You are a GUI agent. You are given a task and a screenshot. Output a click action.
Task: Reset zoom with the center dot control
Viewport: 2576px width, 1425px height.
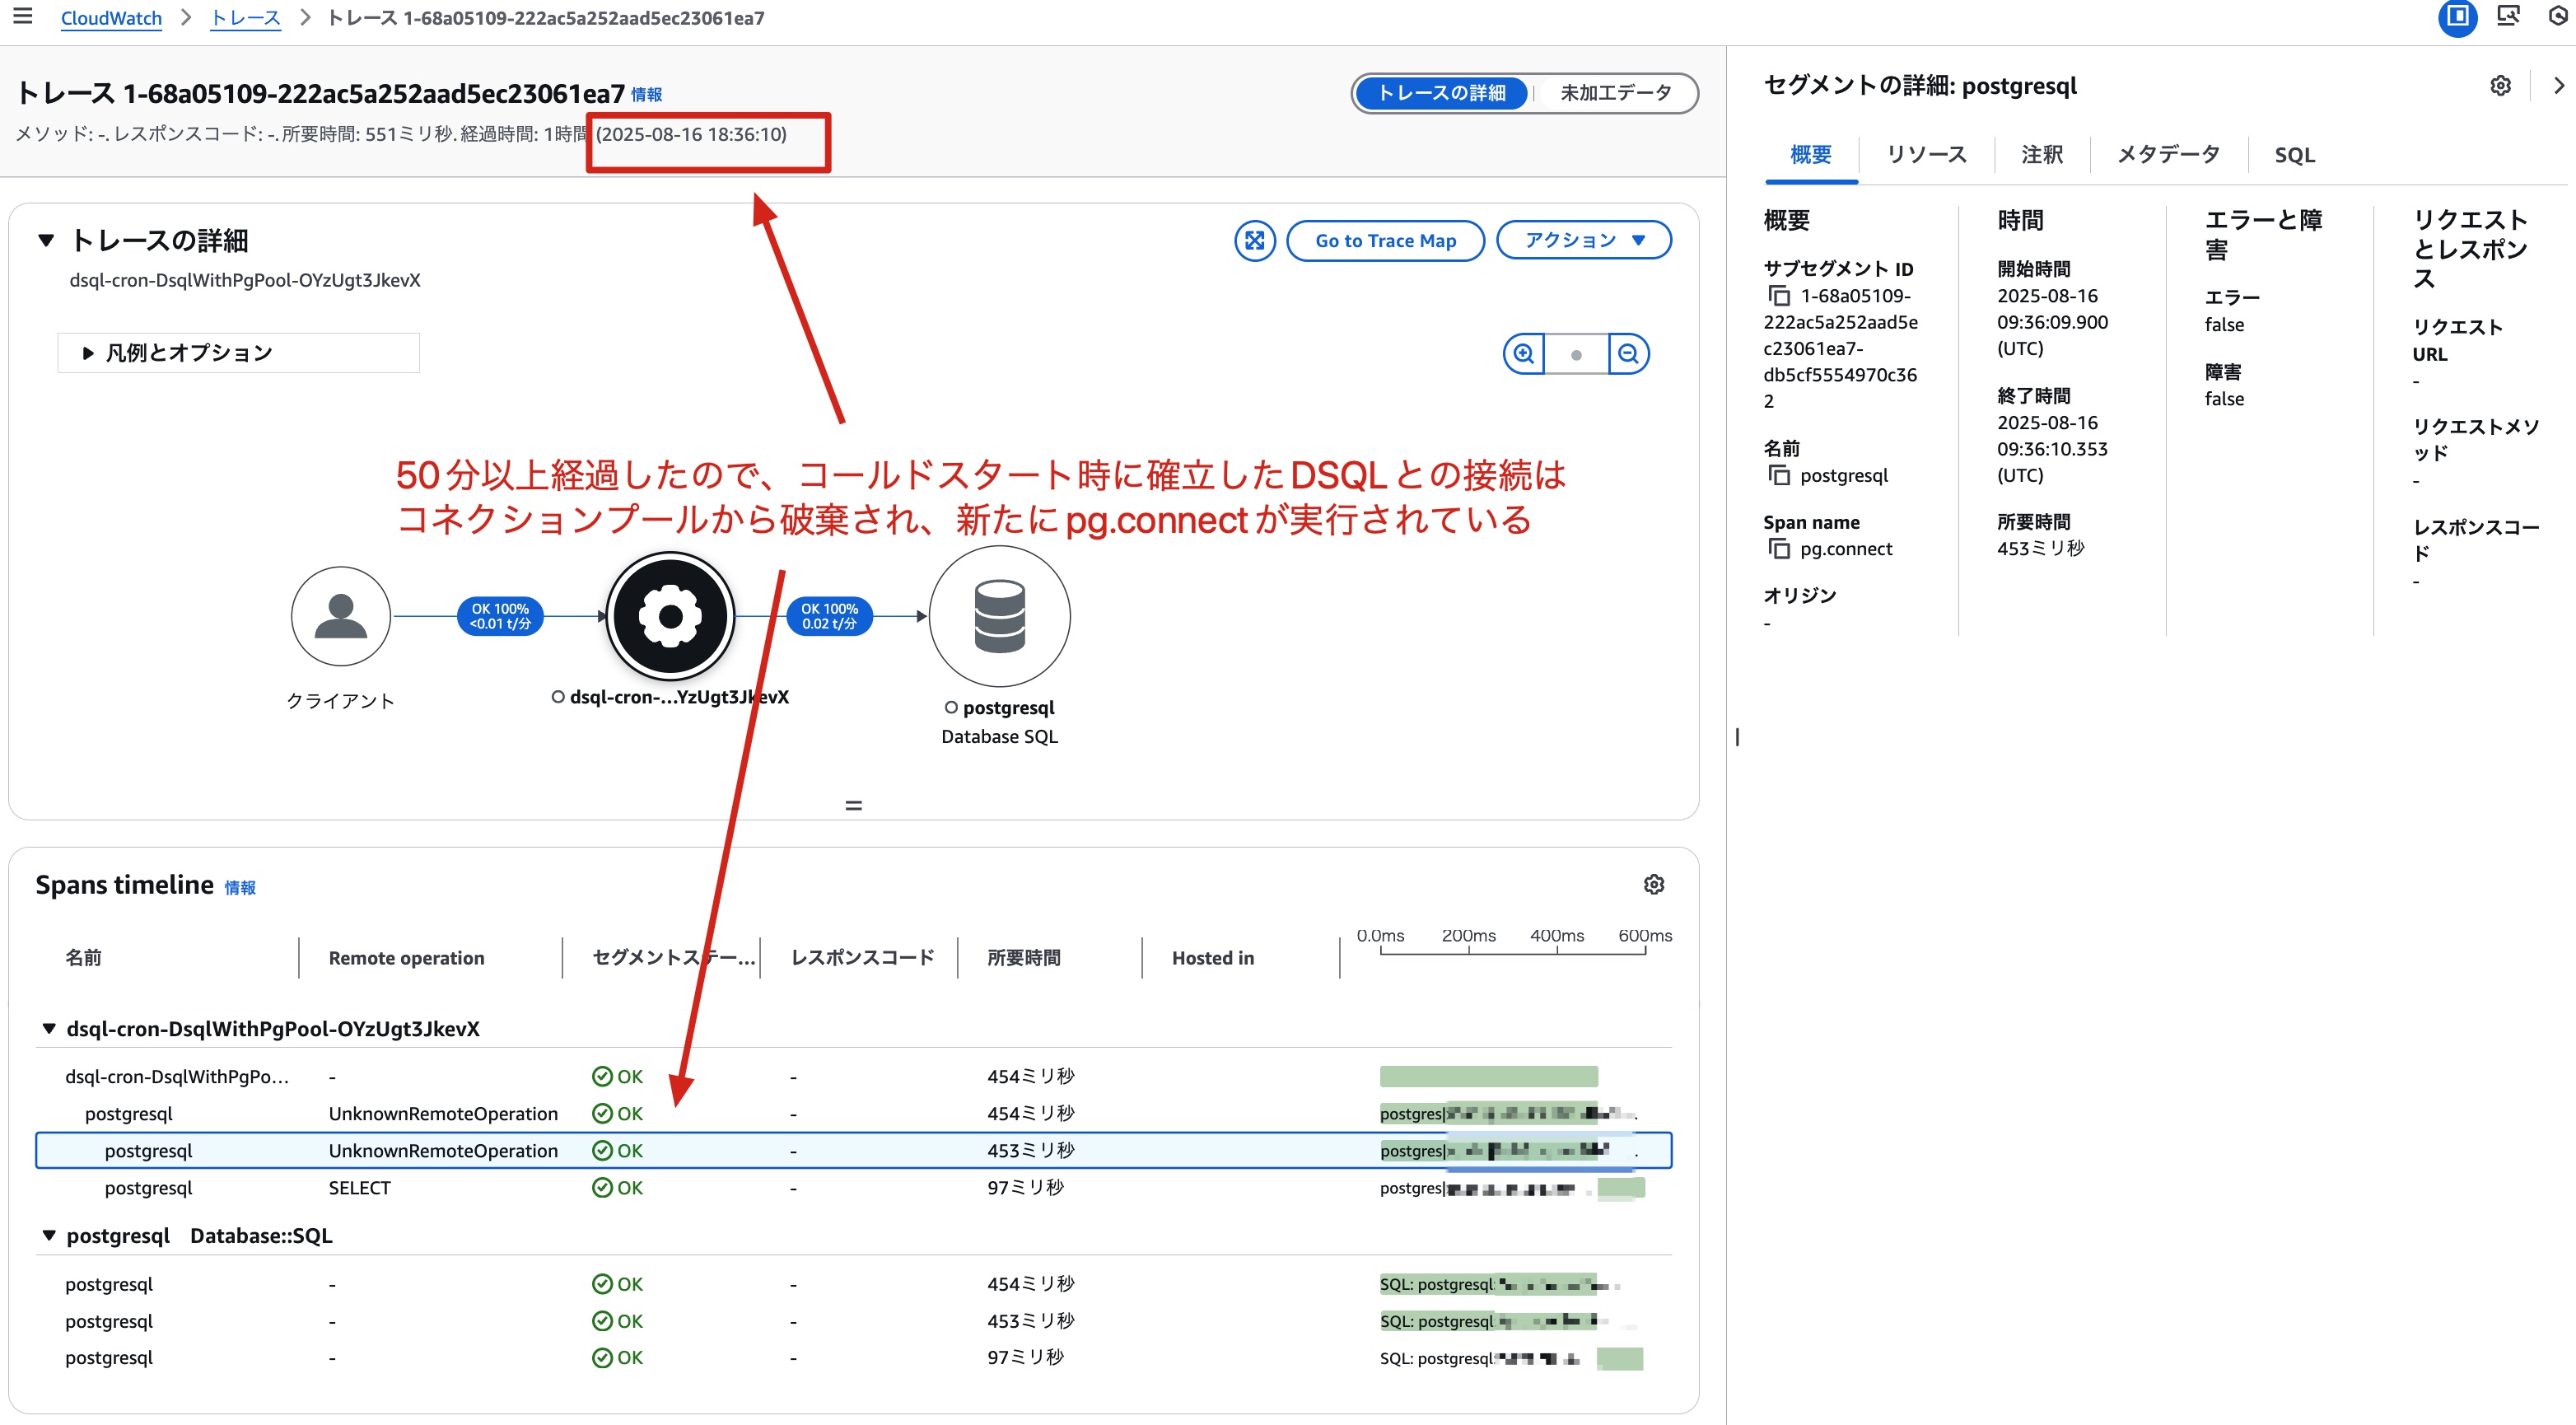click(1576, 354)
